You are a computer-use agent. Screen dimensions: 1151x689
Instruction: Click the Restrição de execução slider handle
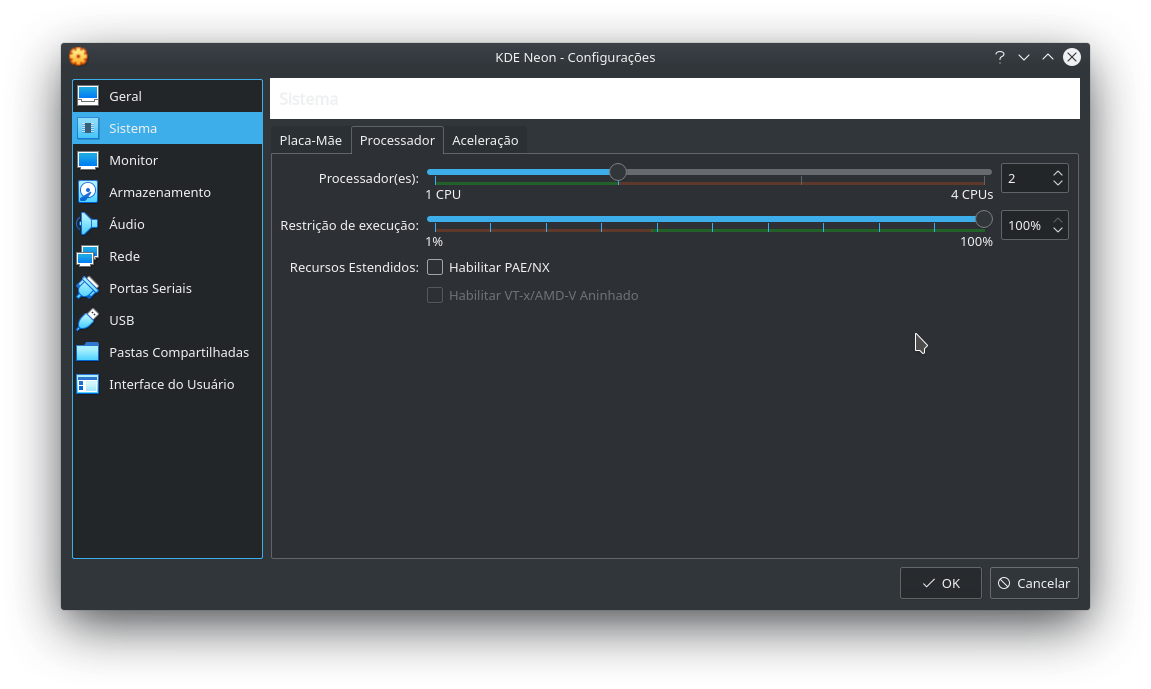[984, 219]
